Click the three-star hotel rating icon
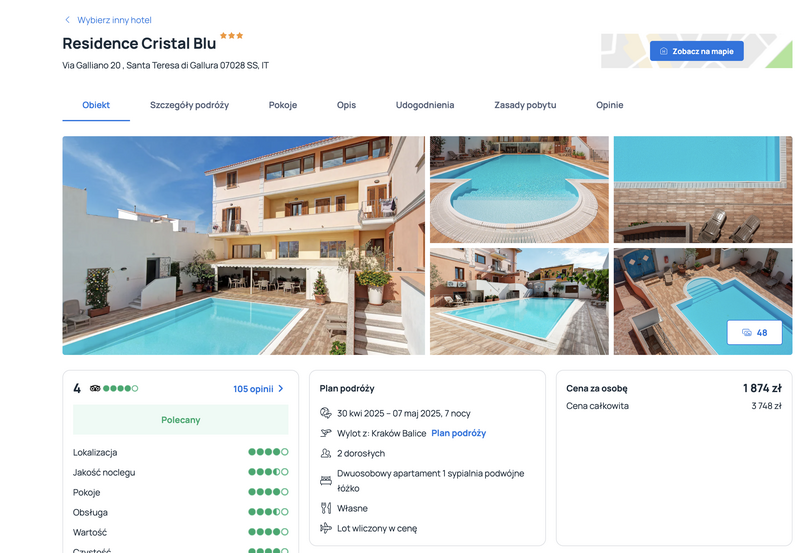Image resolution: width=800 pixels, height=553 pixels. (232, 36)
